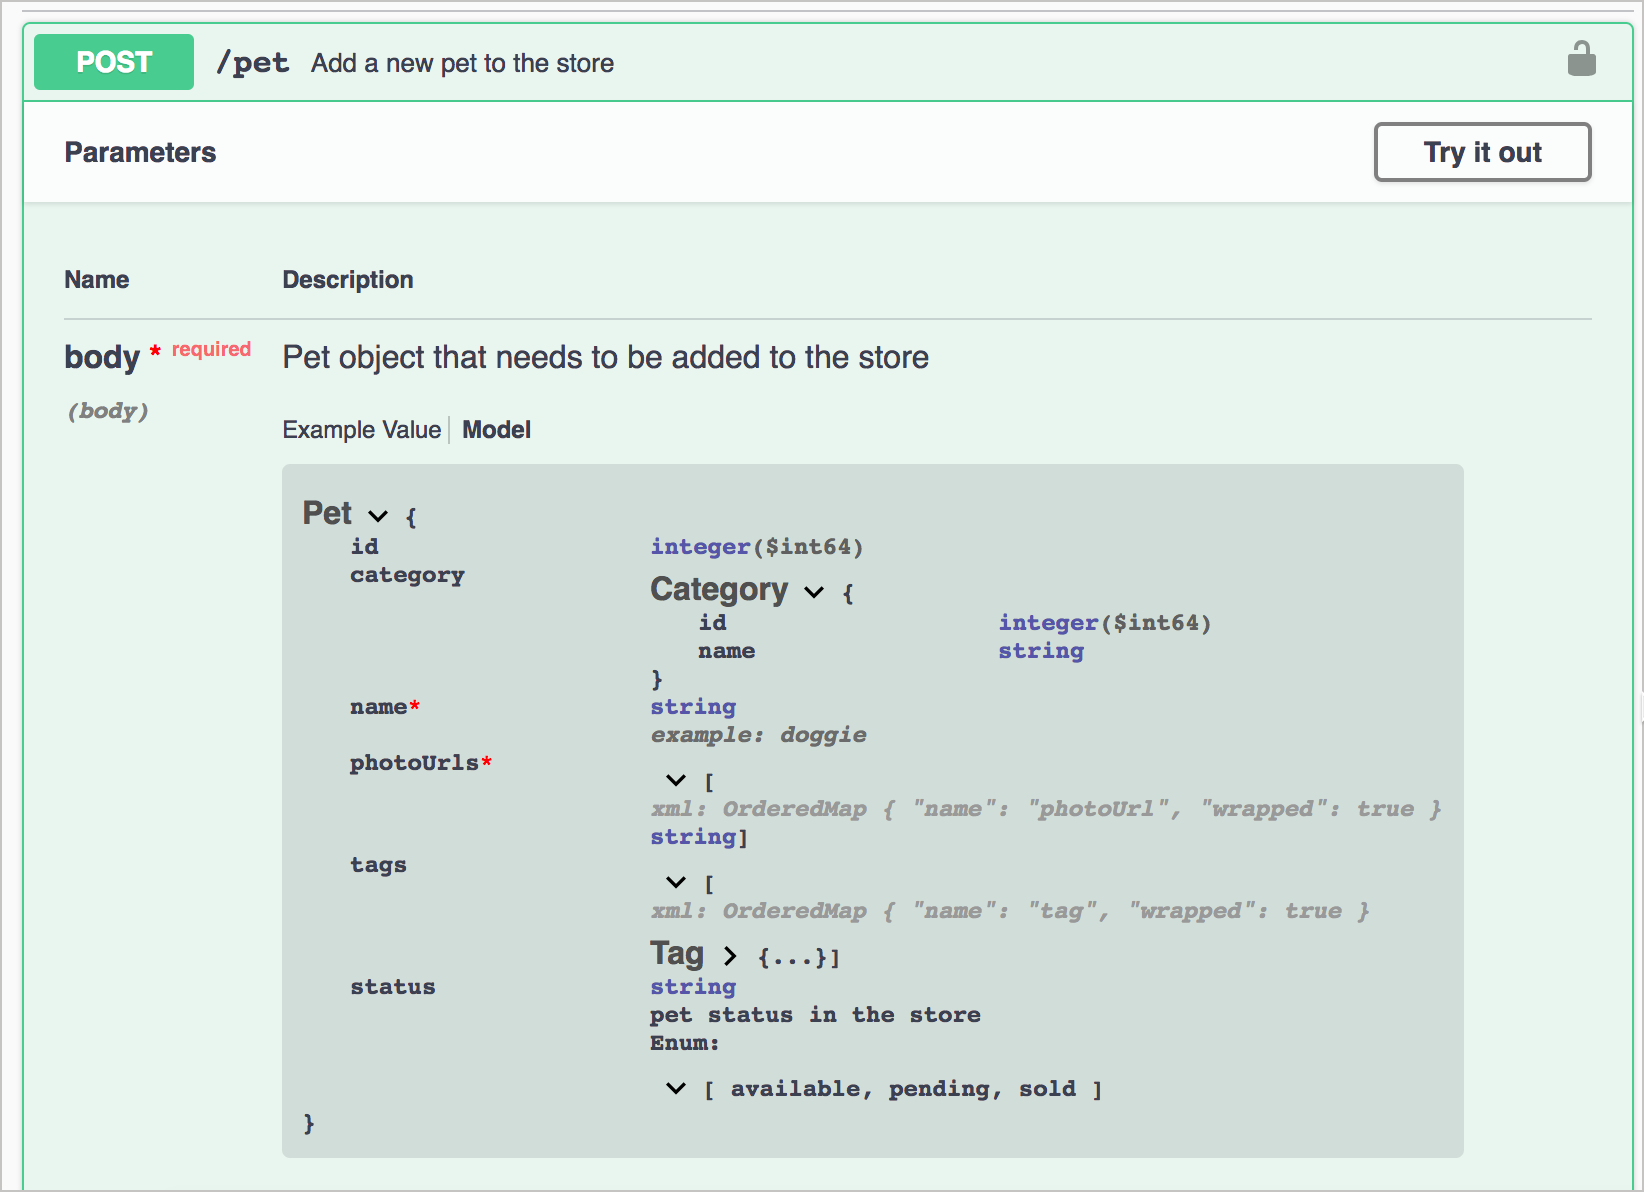Click the Parameters section heading
1644x1192 pixels.
(140, 152)
